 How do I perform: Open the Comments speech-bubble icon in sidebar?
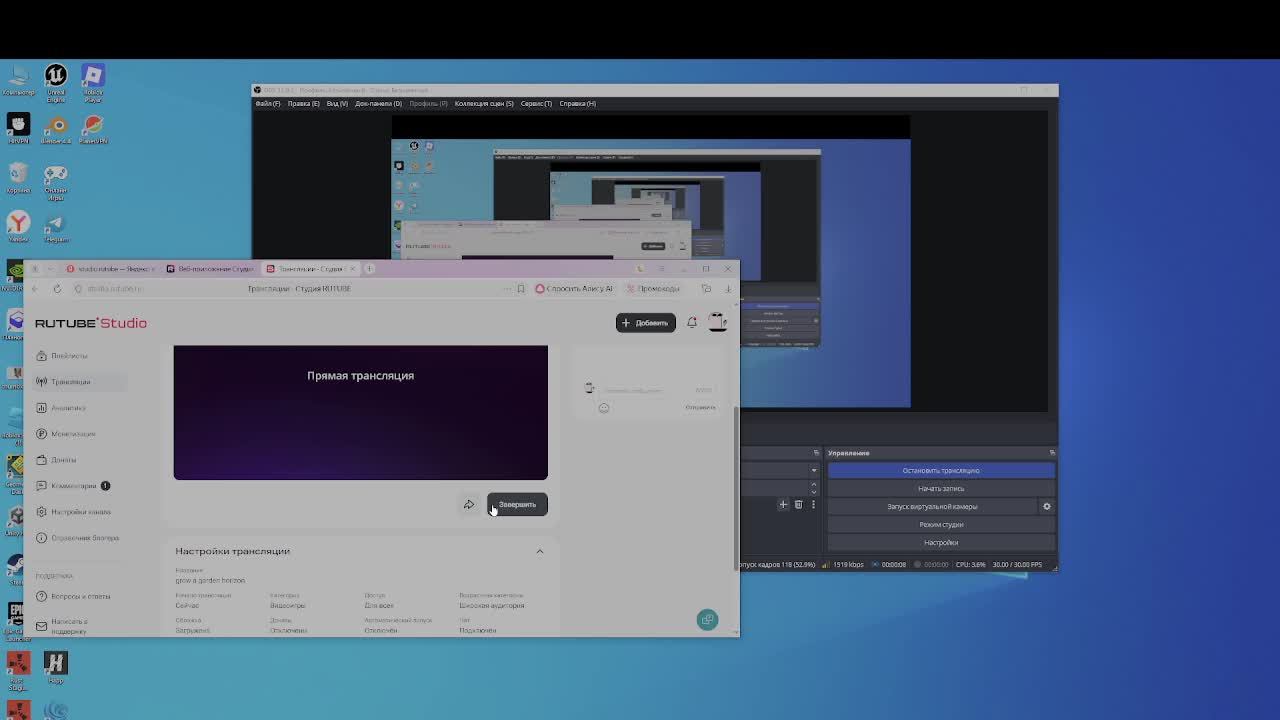[41, 486]
